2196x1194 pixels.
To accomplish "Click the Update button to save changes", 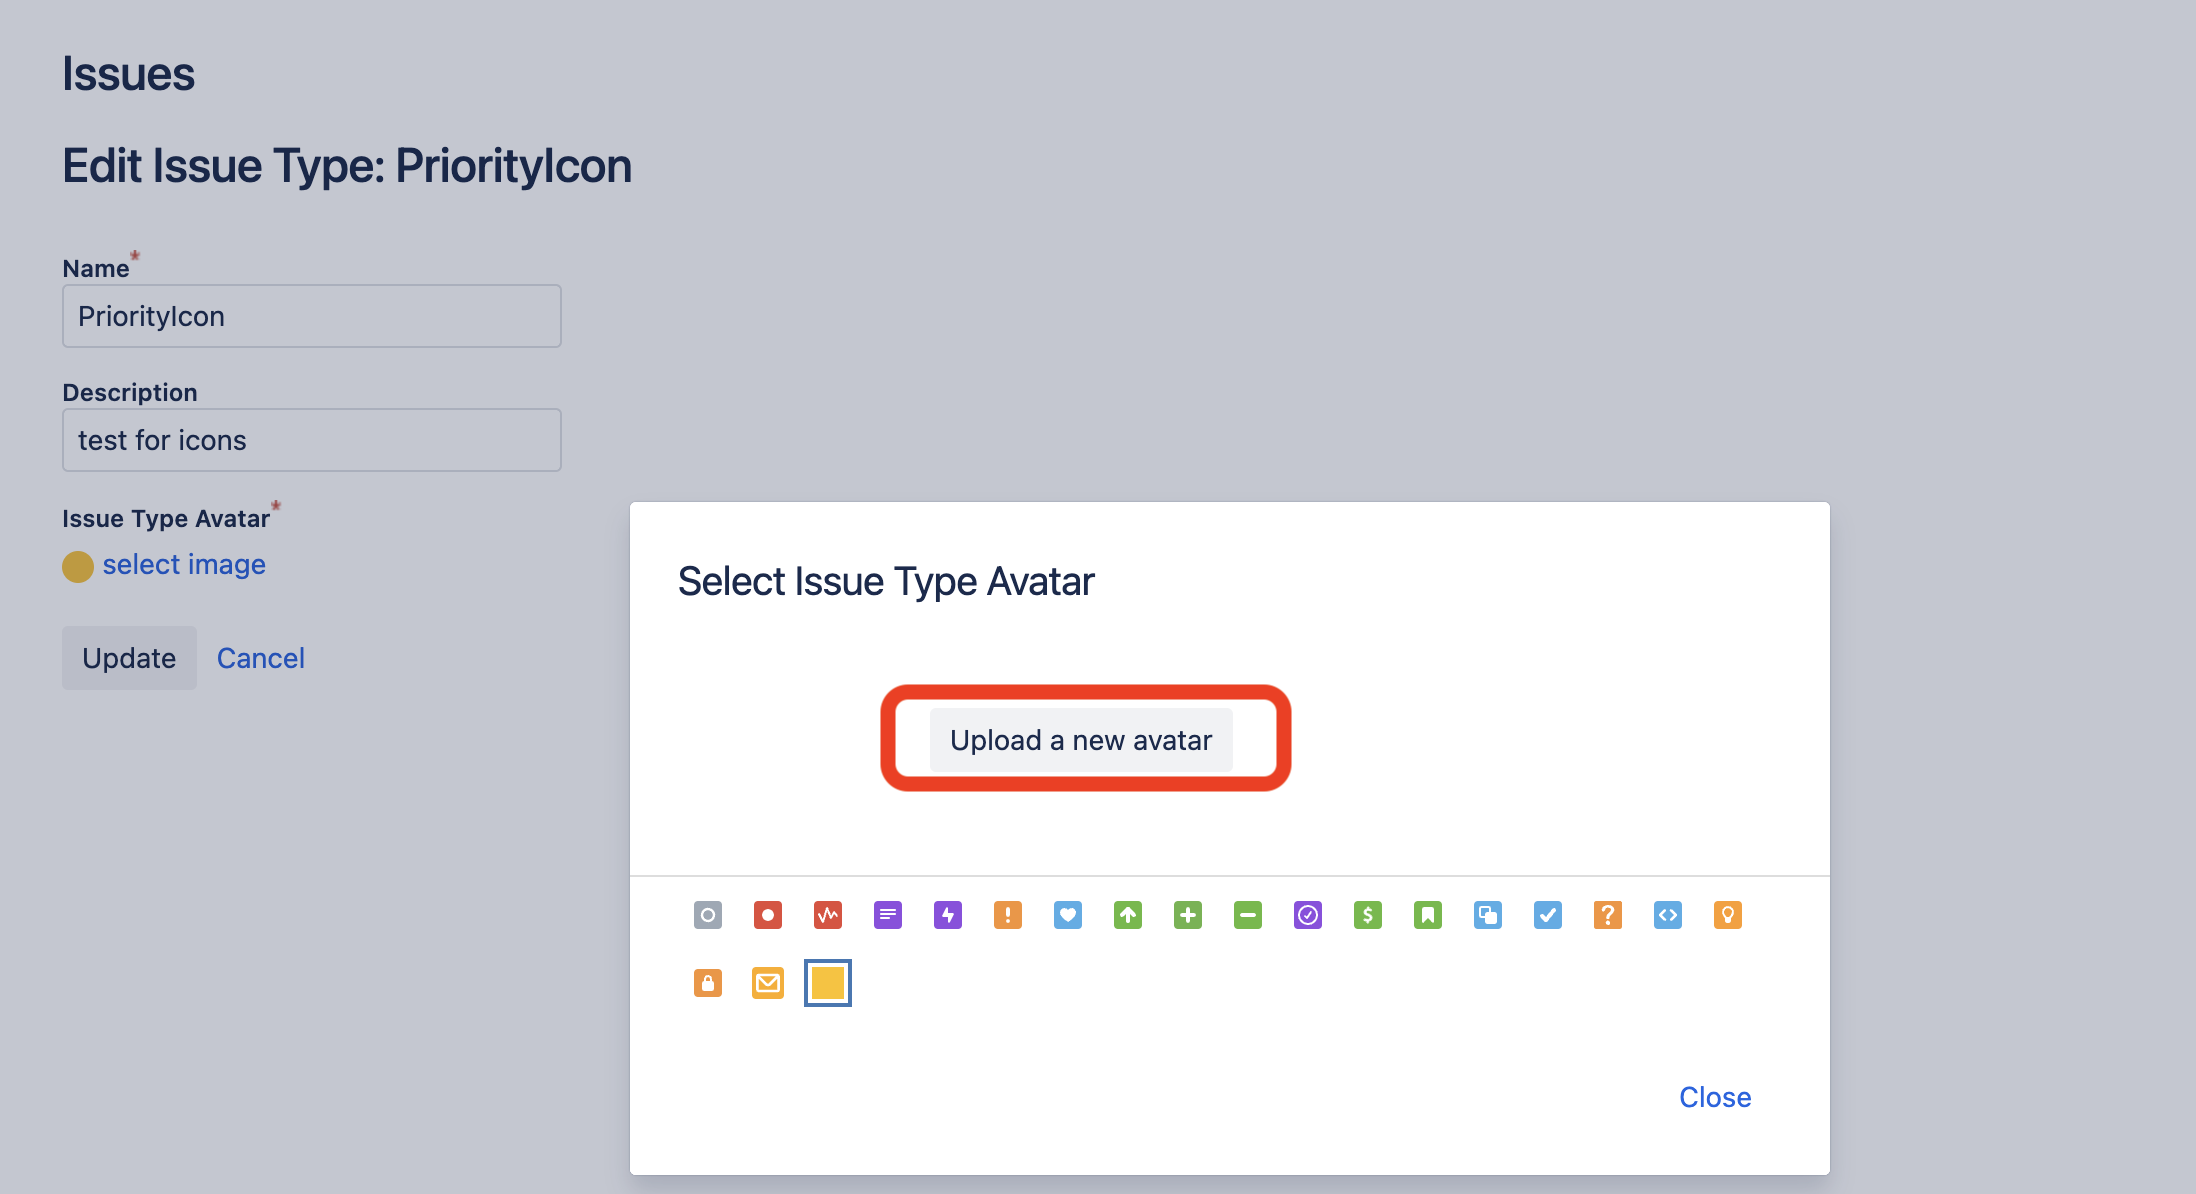I will [128, 657].
